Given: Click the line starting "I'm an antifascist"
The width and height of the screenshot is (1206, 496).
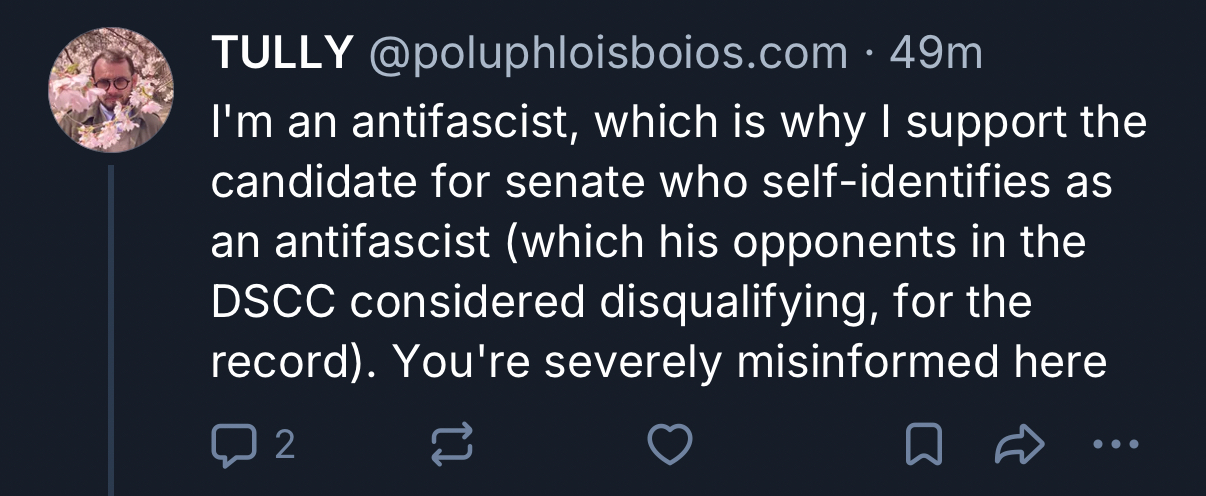Looking at the screenshot, I should (678, 124).
